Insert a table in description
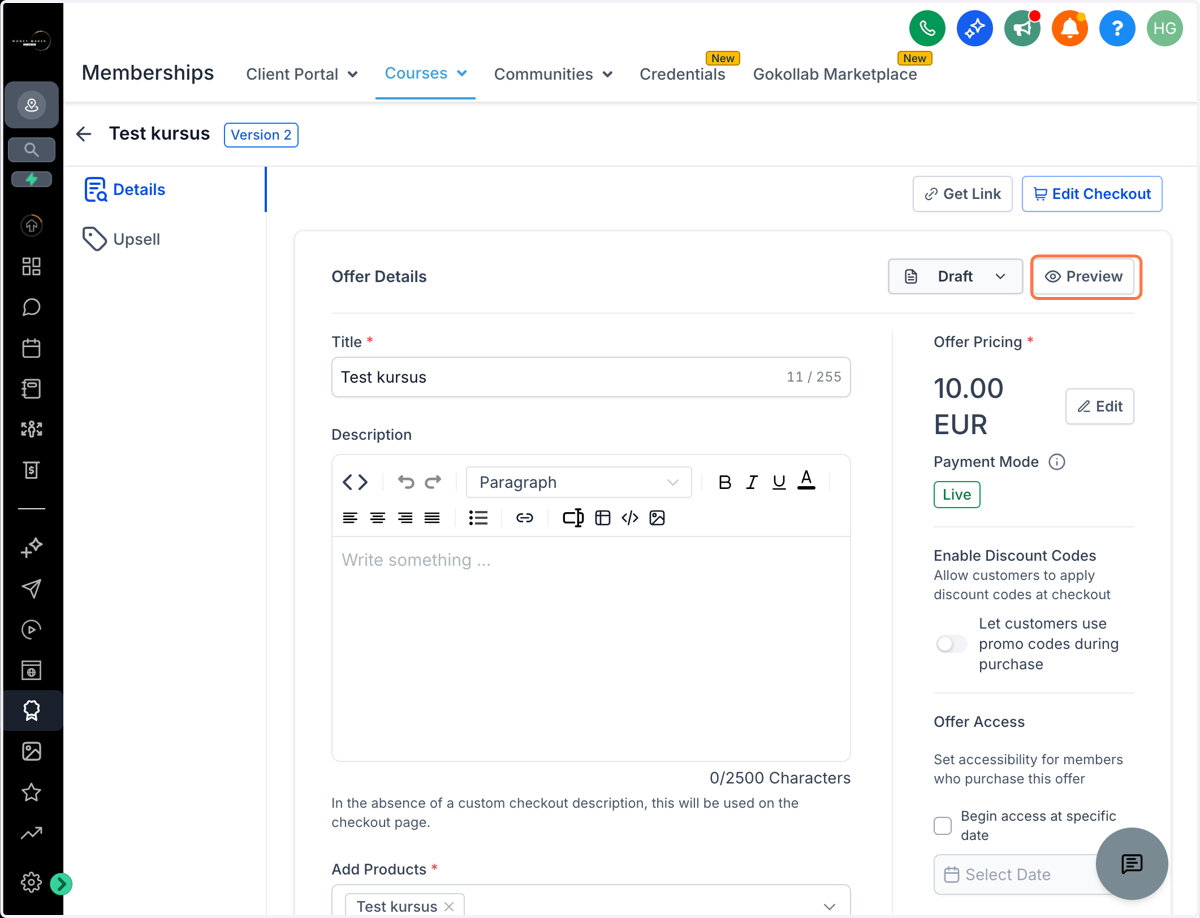 coord(603,518)
